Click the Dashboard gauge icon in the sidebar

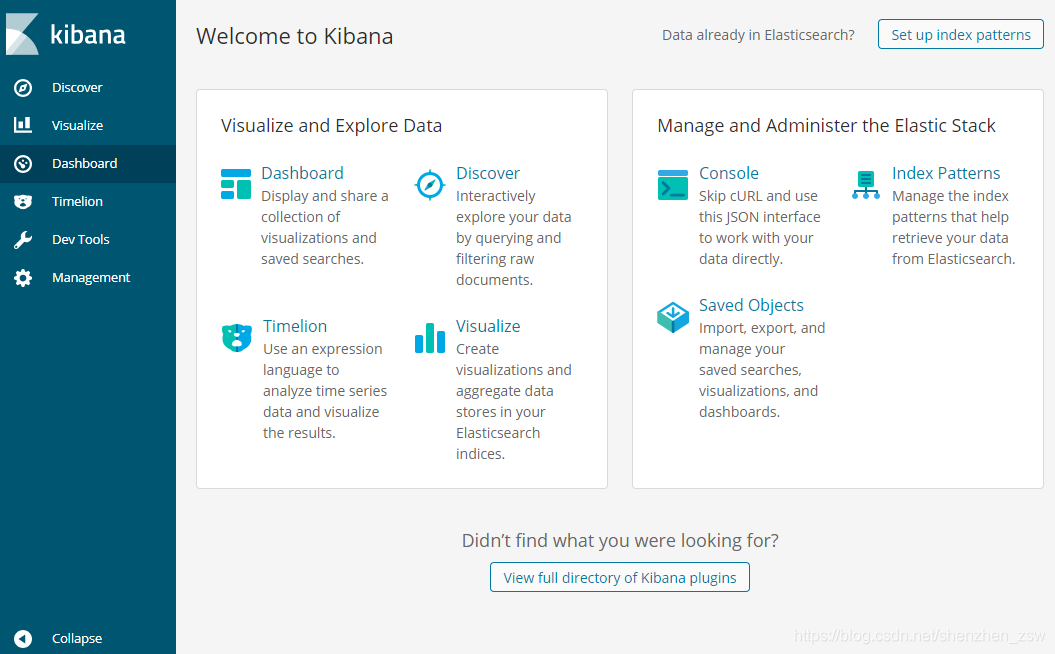coord(23,164)
